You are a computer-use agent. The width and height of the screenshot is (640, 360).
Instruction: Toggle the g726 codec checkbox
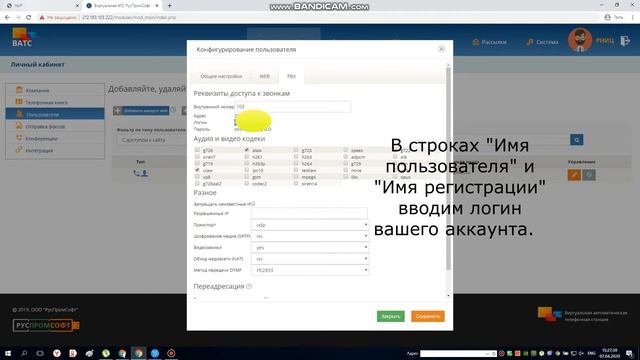point(198,150)
